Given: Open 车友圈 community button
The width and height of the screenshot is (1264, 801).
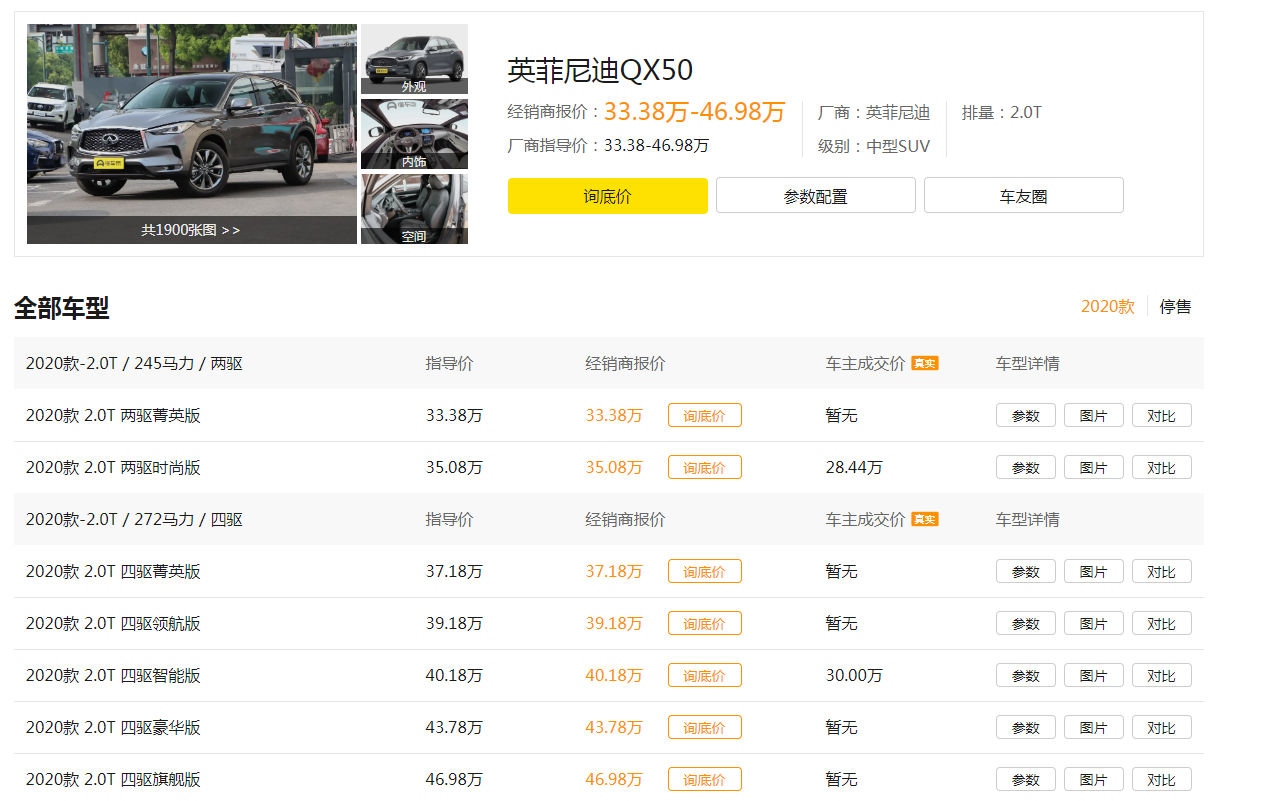Looking at the screenshot, I should coord(1024,196).
